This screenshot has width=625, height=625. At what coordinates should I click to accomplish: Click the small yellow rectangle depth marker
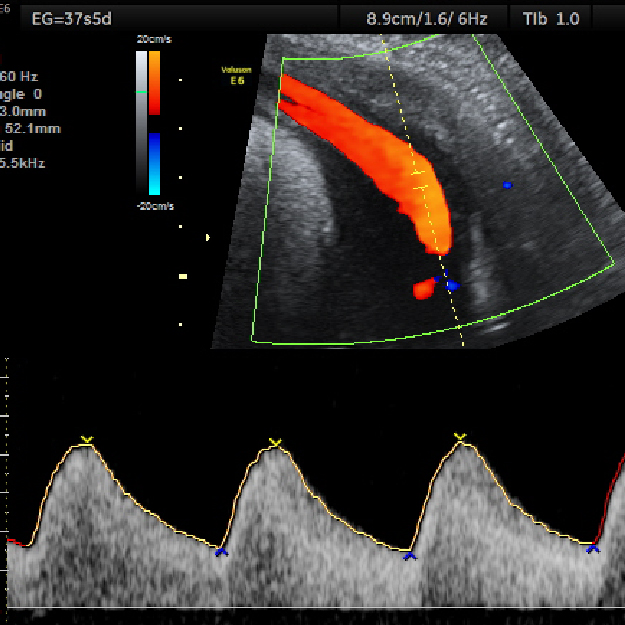183,275
